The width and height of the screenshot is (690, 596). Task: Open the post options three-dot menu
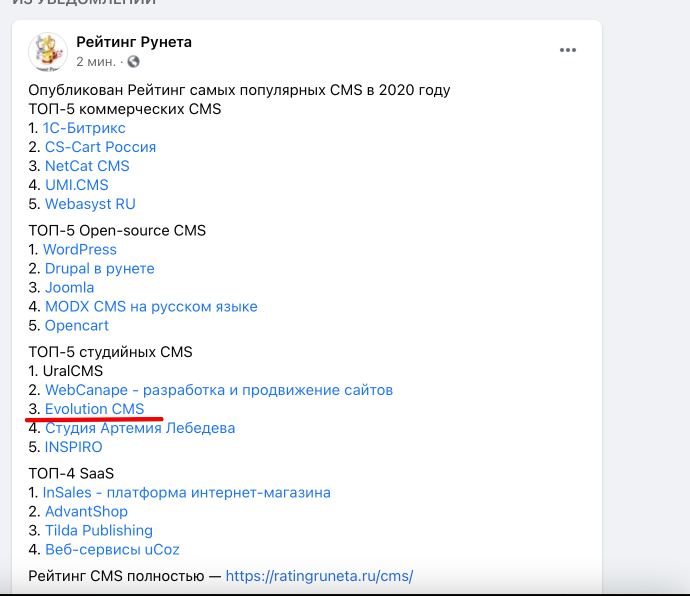[x=568, y=50]
